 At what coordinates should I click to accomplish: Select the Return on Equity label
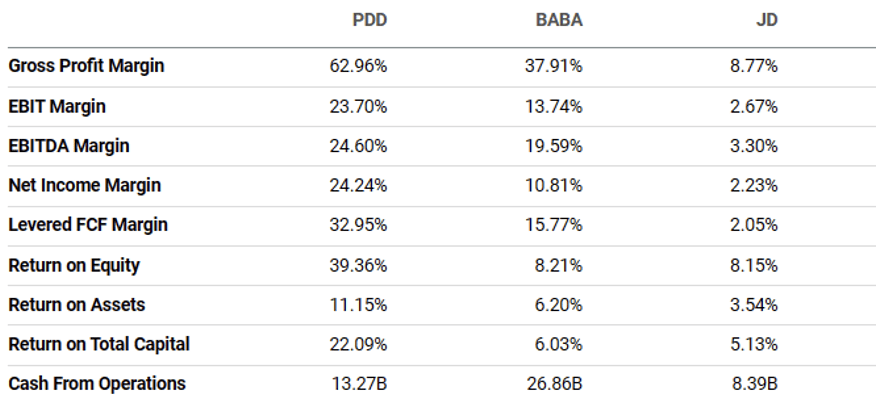pos(74,265)
